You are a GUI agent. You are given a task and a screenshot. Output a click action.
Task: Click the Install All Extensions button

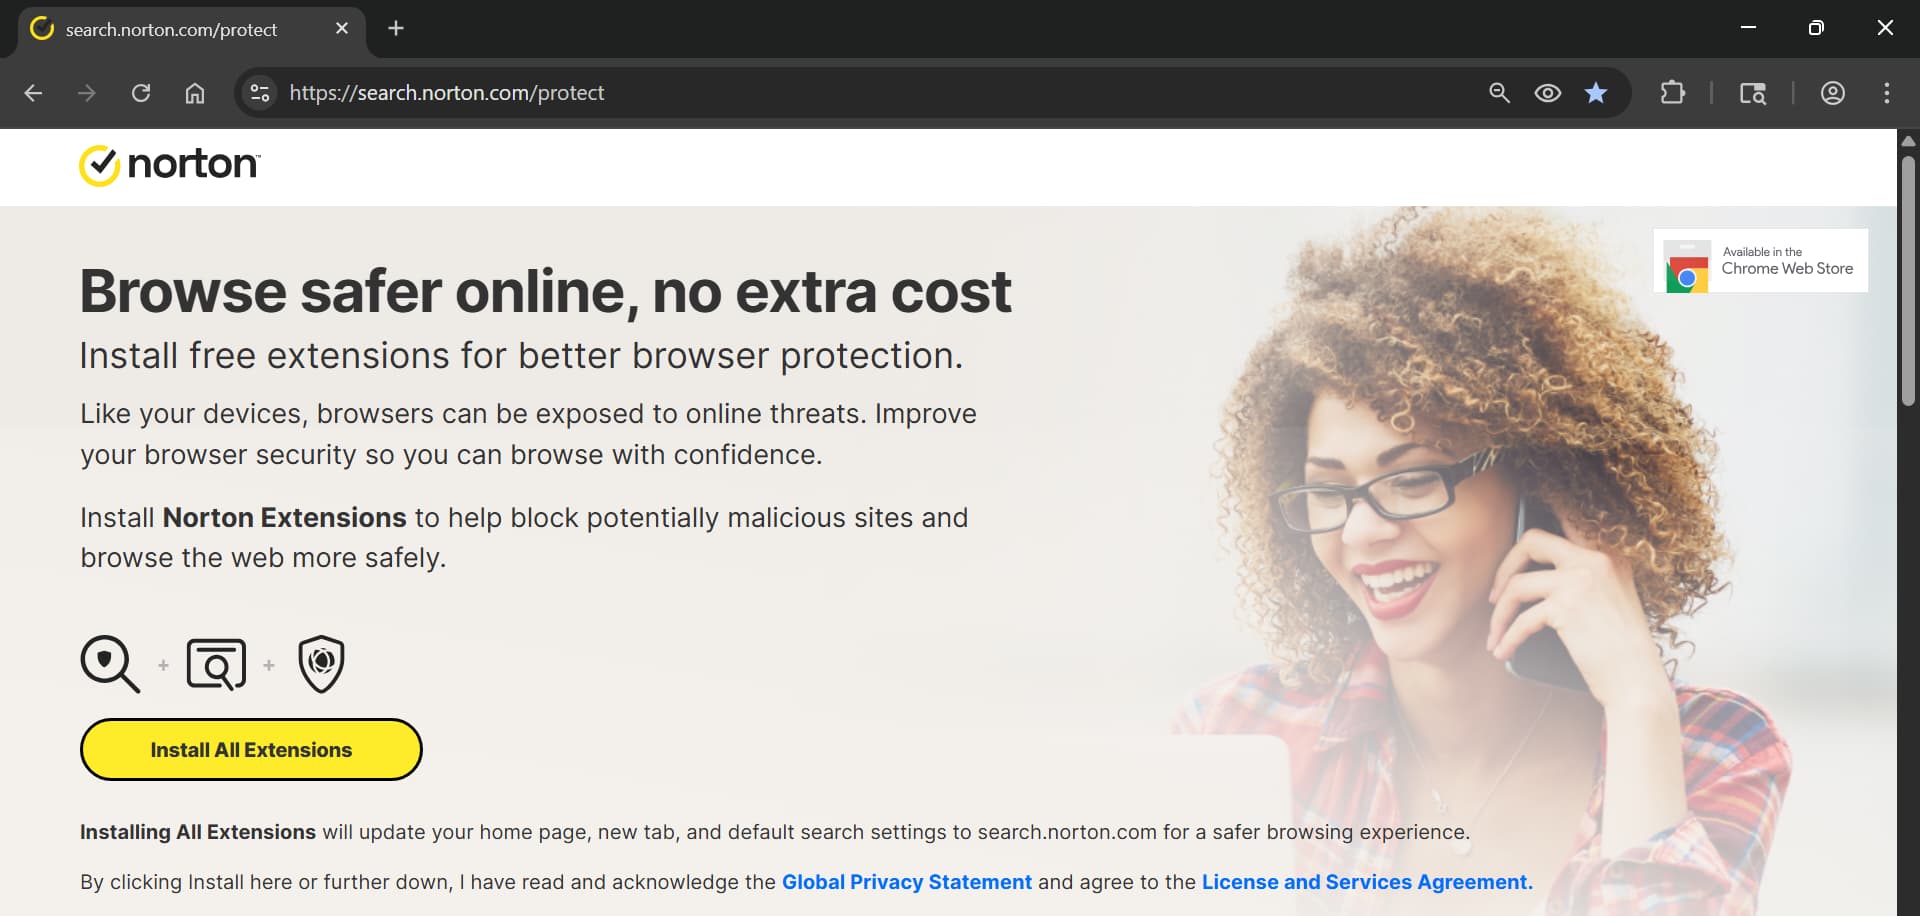251,749
